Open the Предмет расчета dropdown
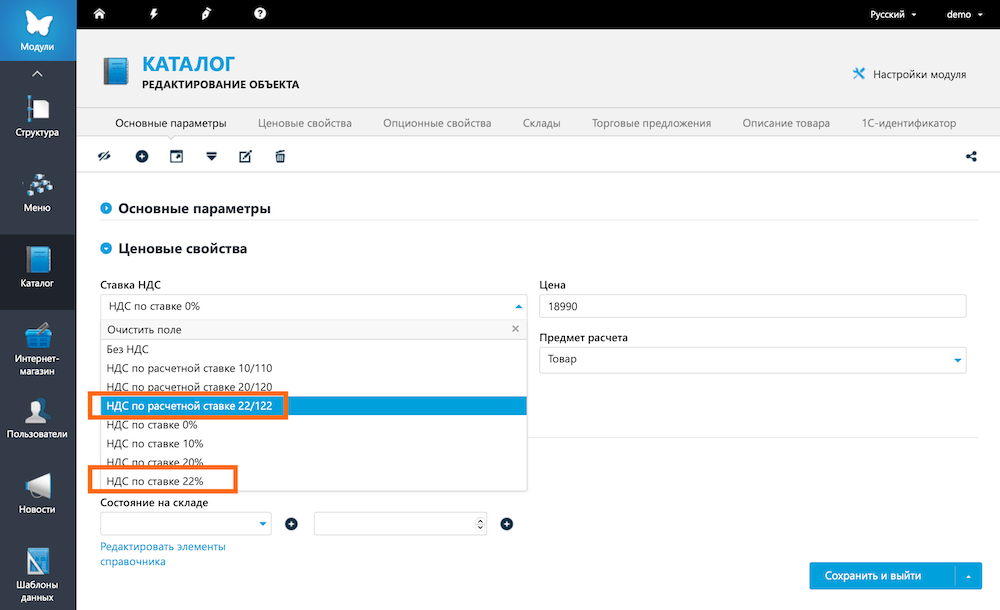1000x610 pixels. click(x=752, y=360)
